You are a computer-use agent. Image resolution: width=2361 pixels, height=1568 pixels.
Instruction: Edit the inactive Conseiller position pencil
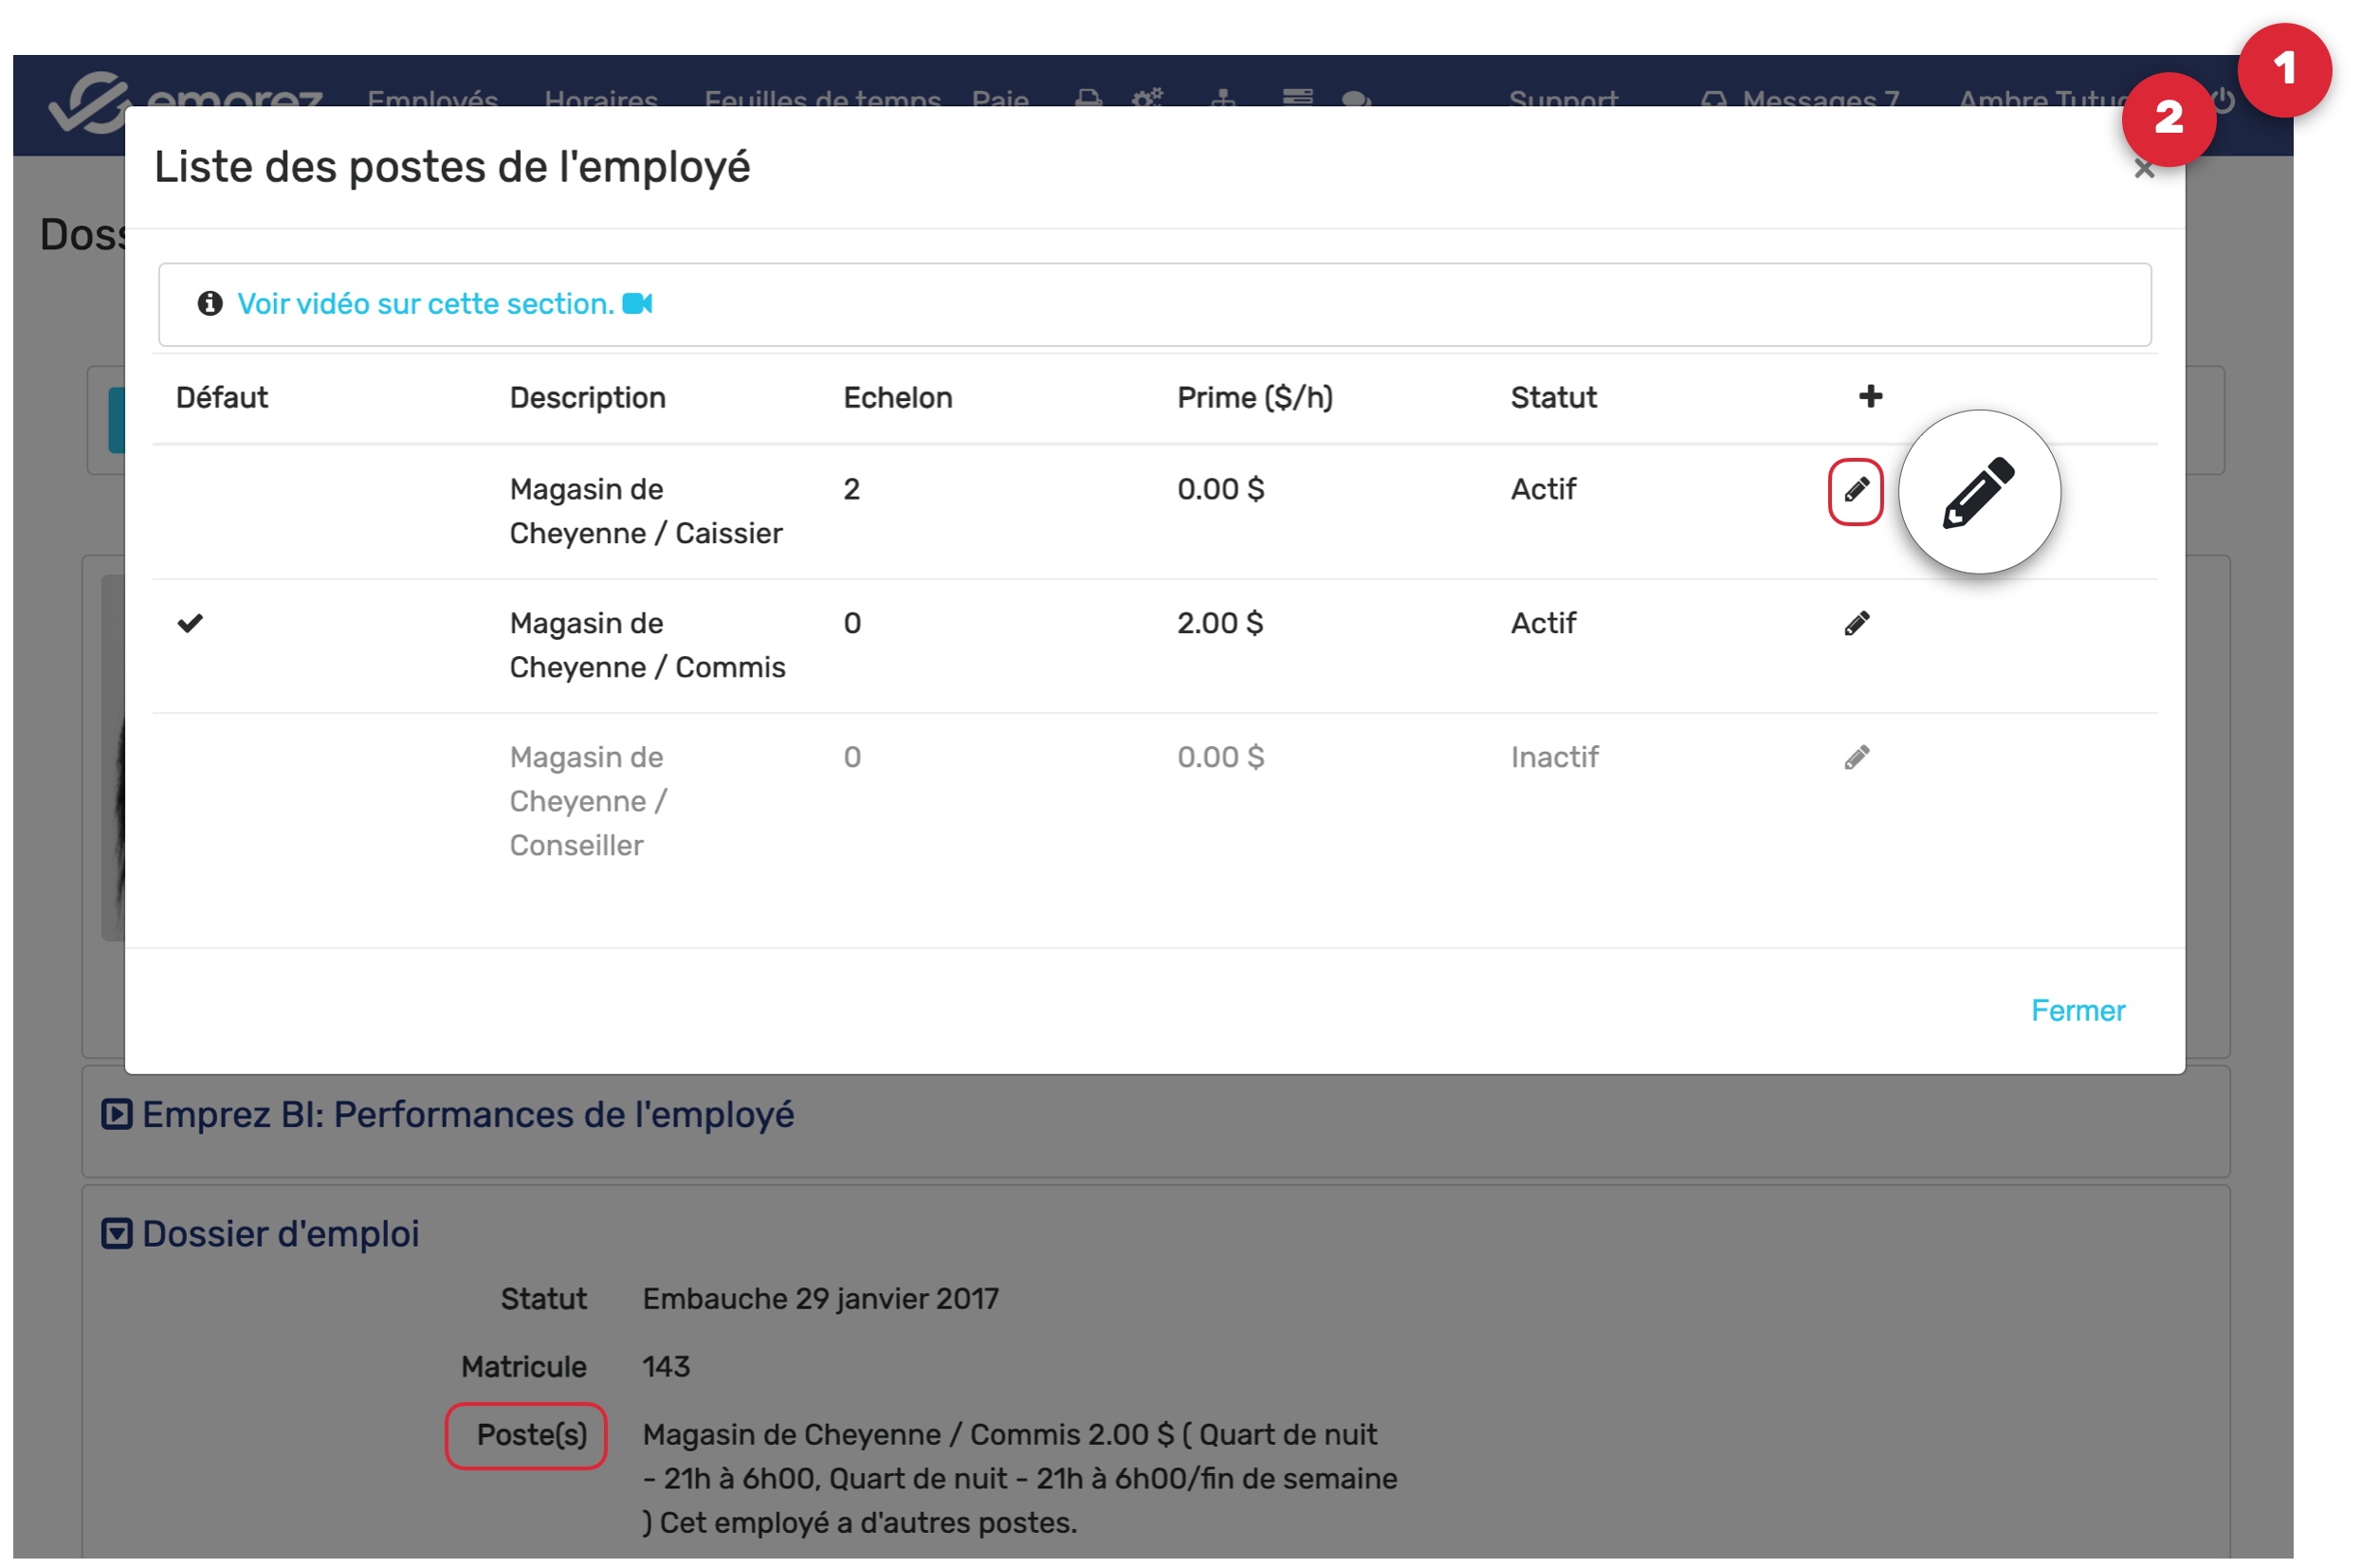1856,758
